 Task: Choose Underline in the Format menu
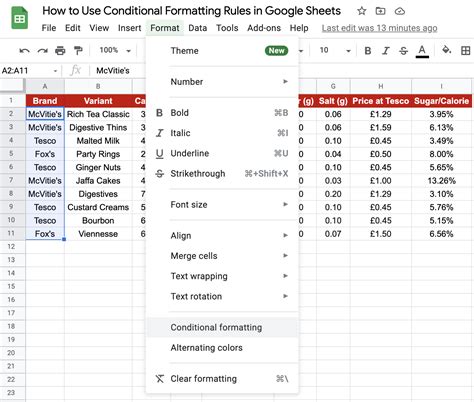222,153
